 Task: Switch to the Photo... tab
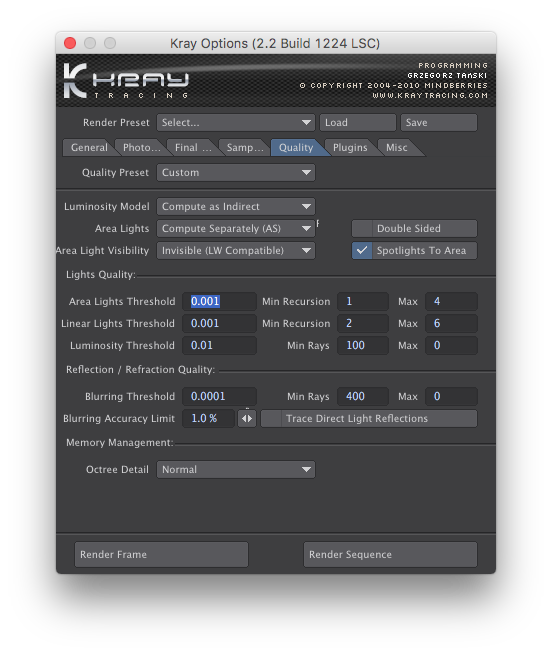pos(141,148)
